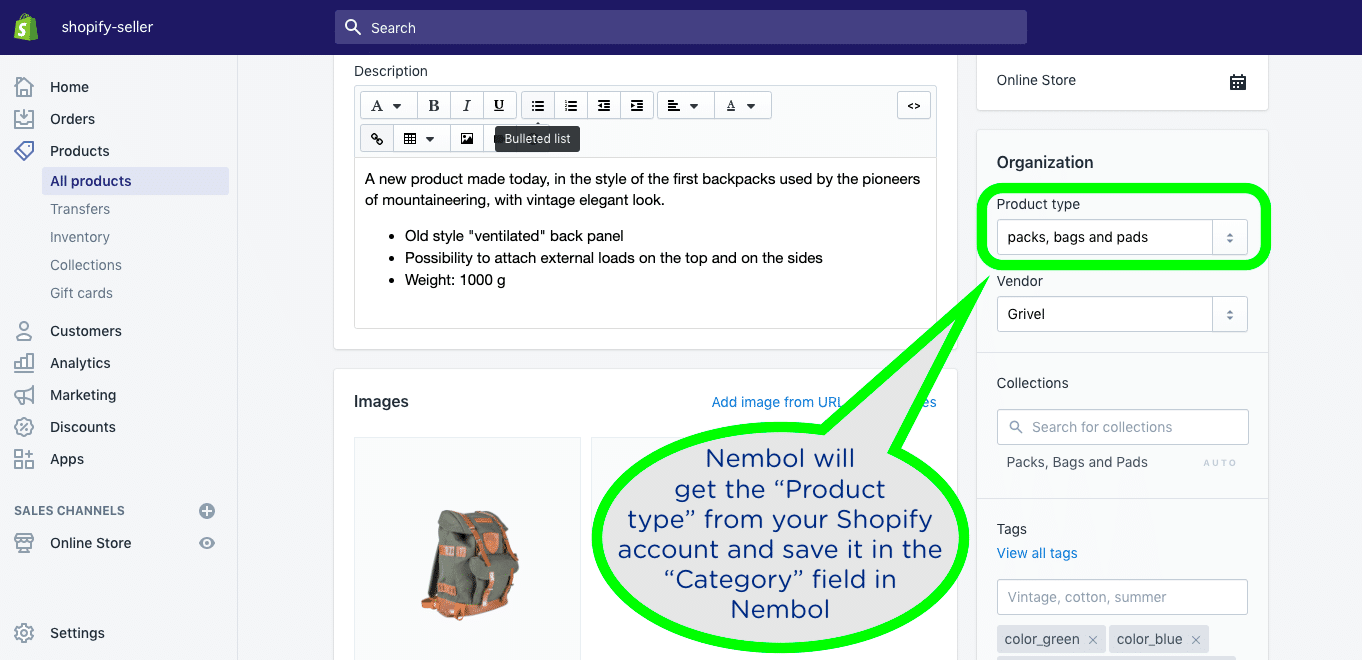1362x660 pixels.
Task: Click the Shopify logo icon
Action: [x=26, y=27]
